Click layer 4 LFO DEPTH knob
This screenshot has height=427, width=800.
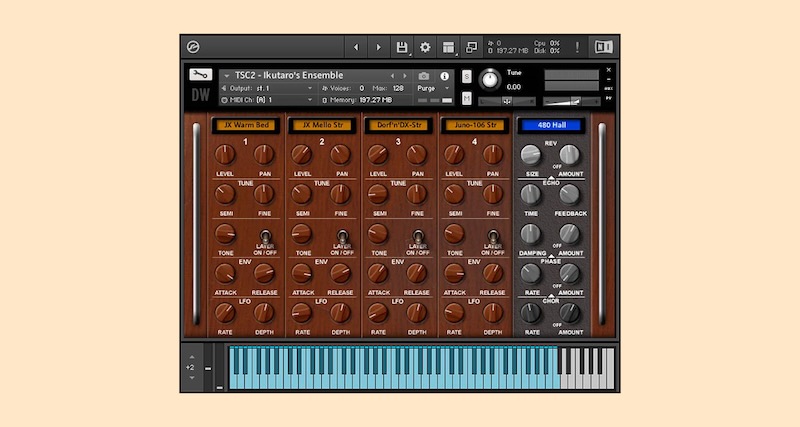(x=492, y=313)
